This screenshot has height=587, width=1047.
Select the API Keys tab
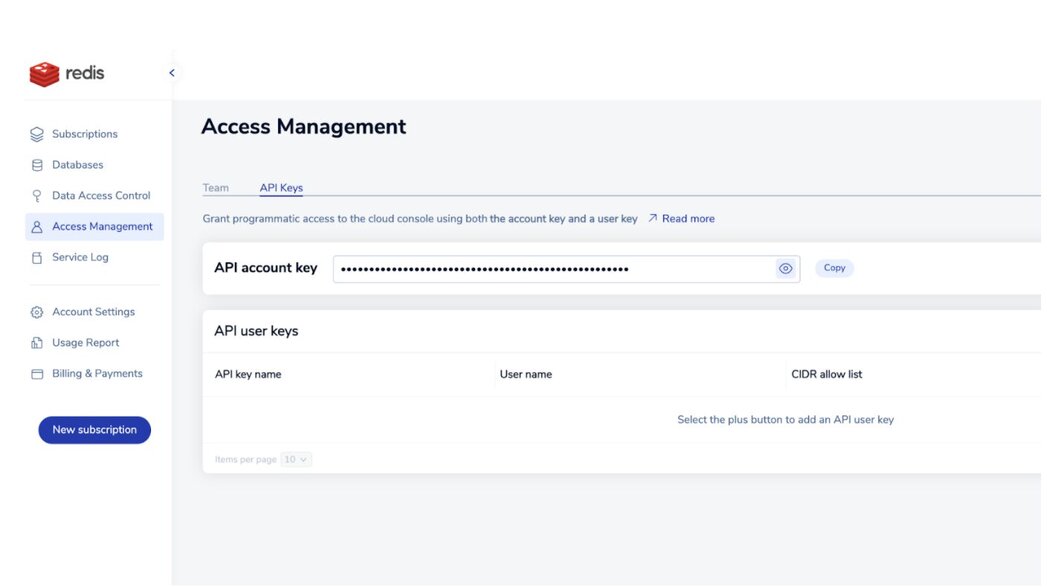click(281, 188)
